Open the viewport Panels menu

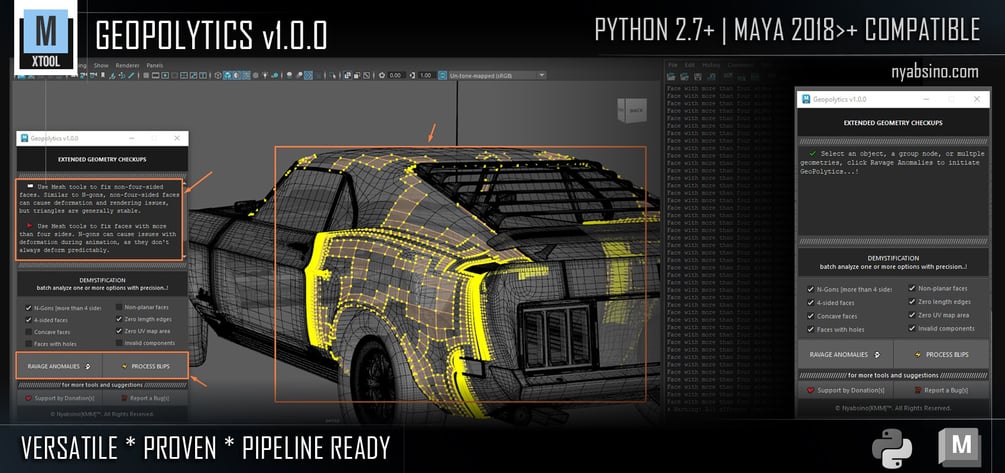coord(155,65)
